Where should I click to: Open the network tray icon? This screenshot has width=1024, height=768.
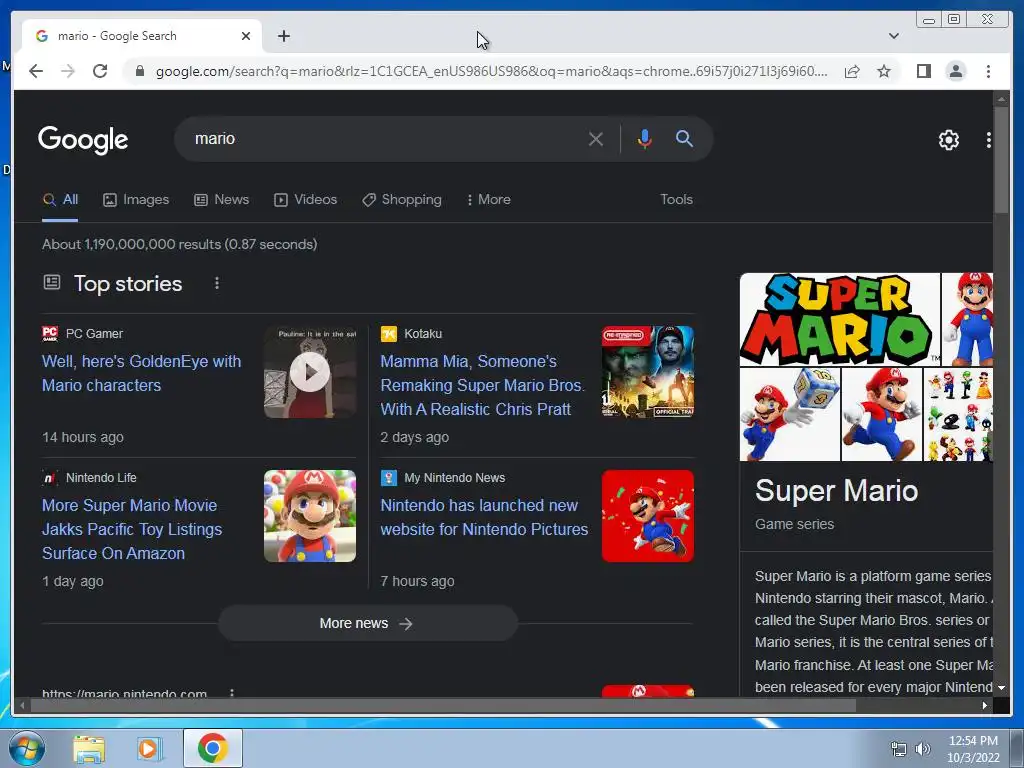(899, 749)
